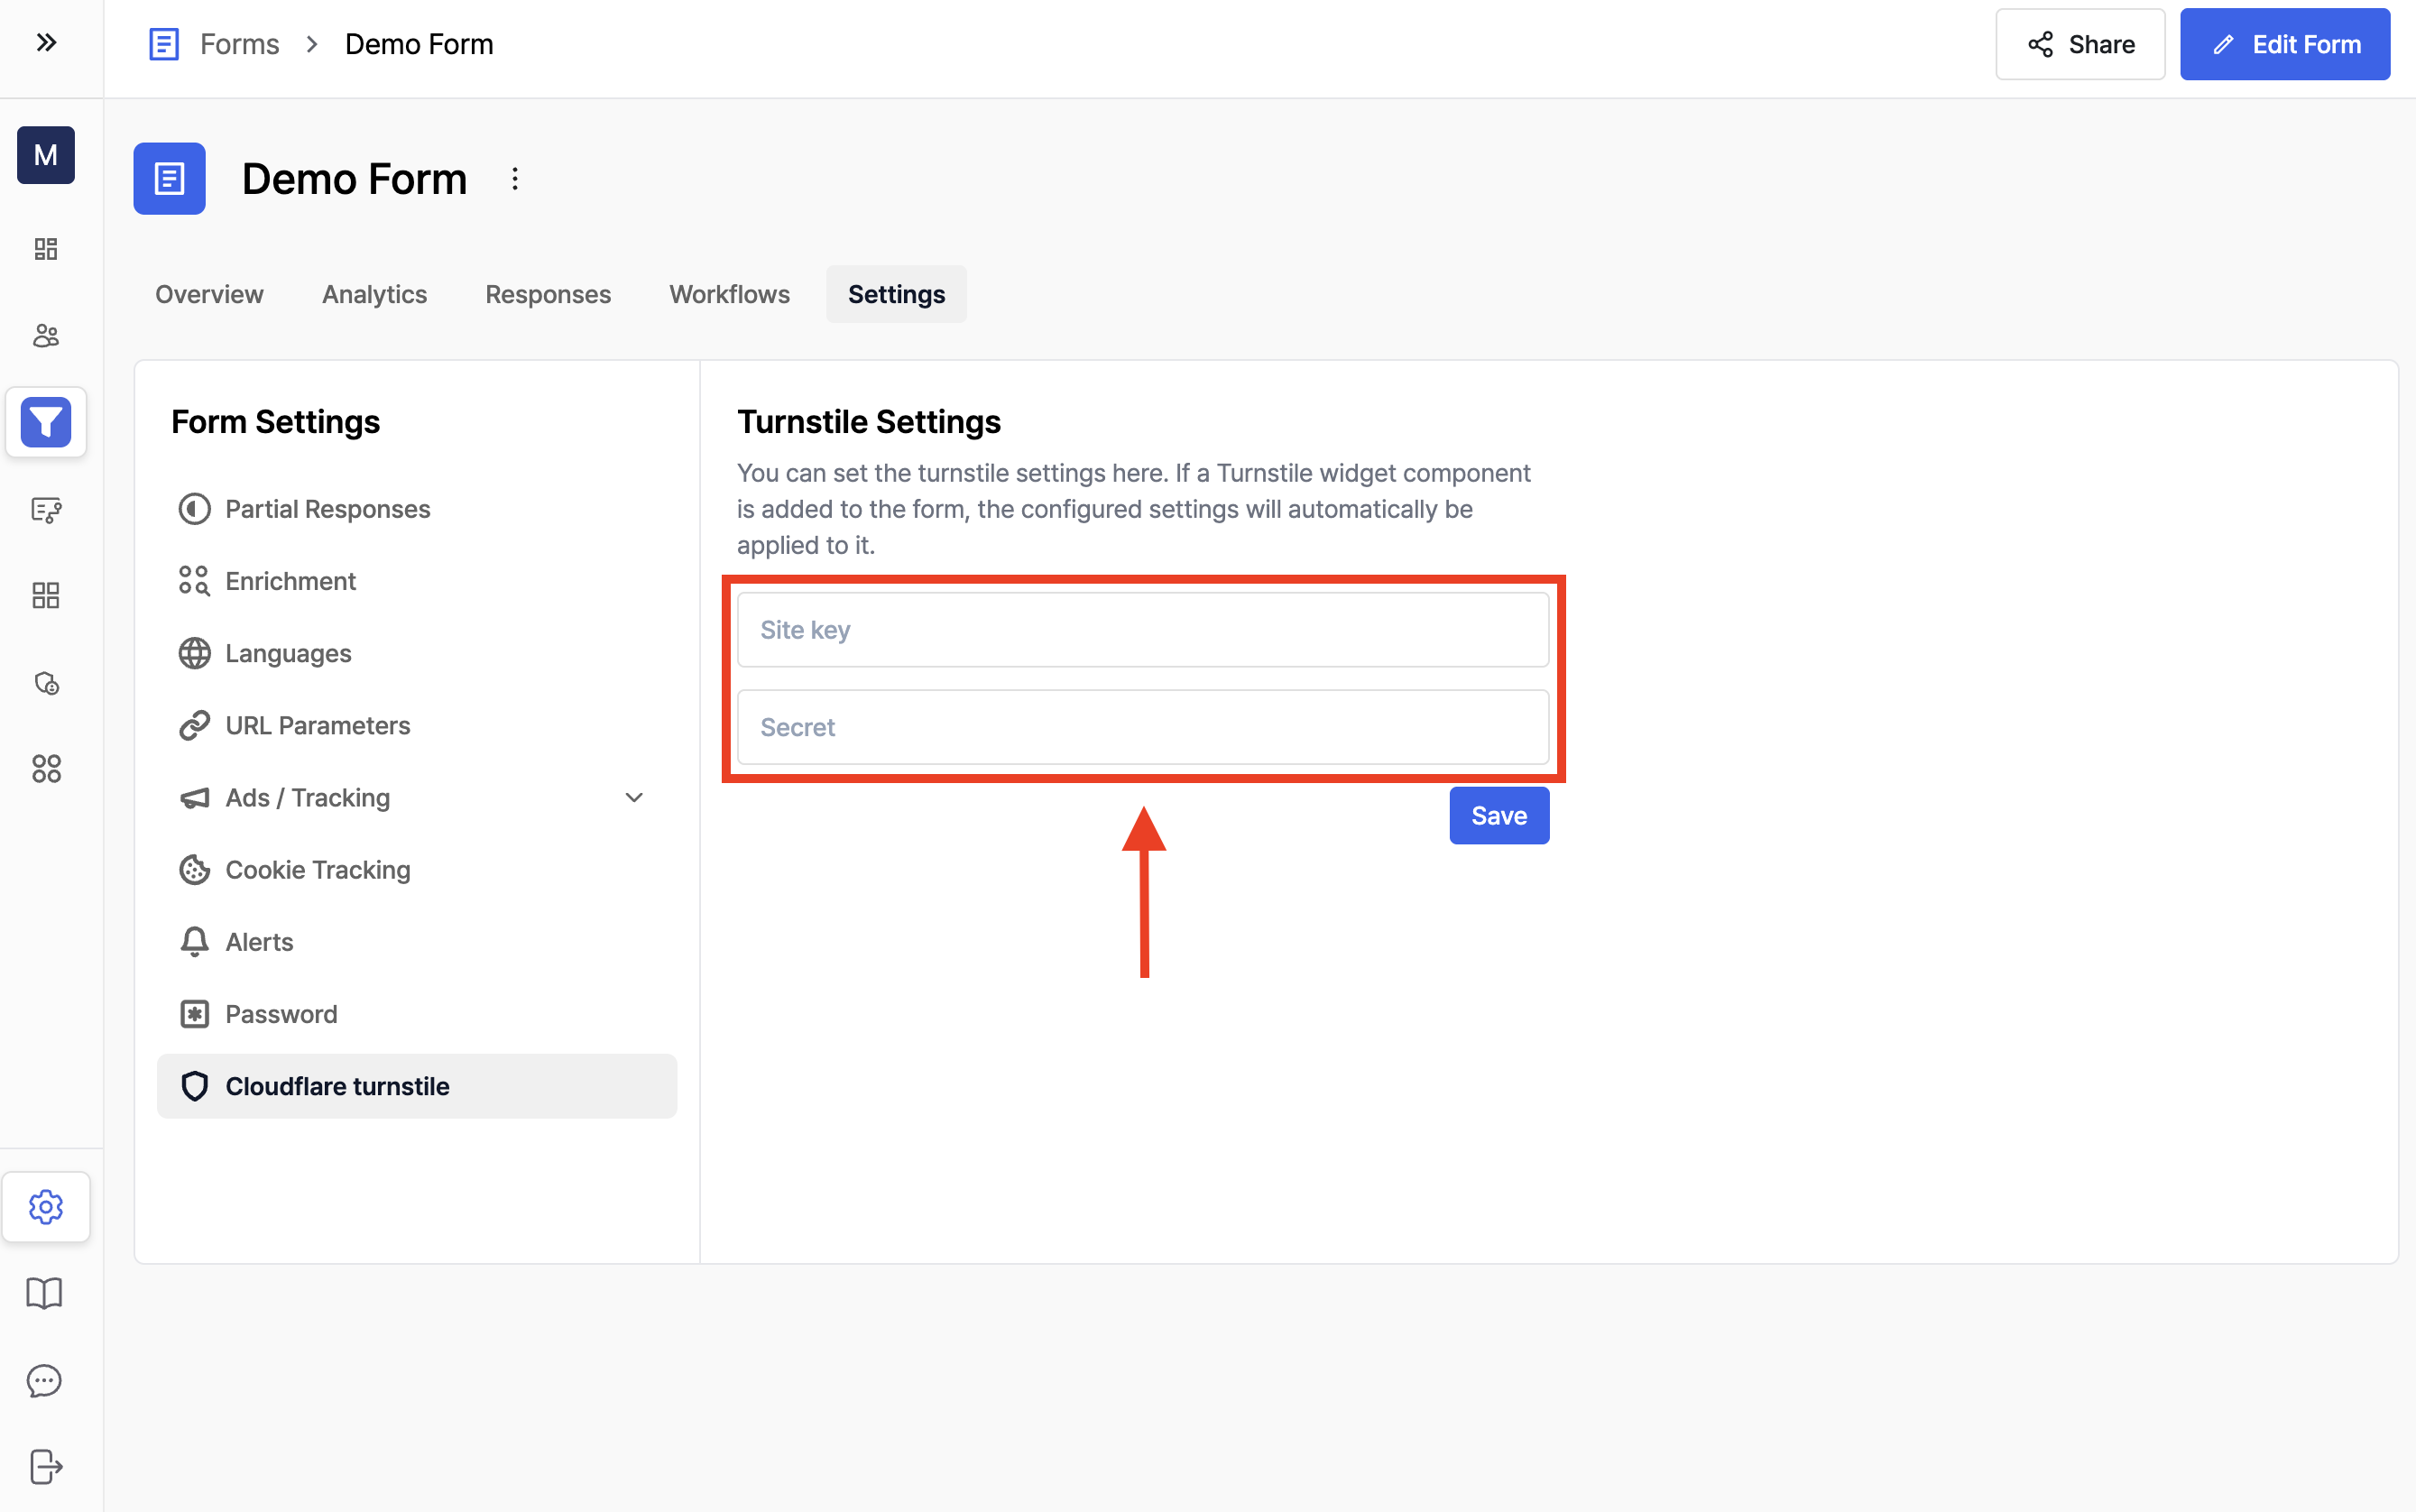Click the contacts/people icon in the sidebar

click(x=46, y=335)
